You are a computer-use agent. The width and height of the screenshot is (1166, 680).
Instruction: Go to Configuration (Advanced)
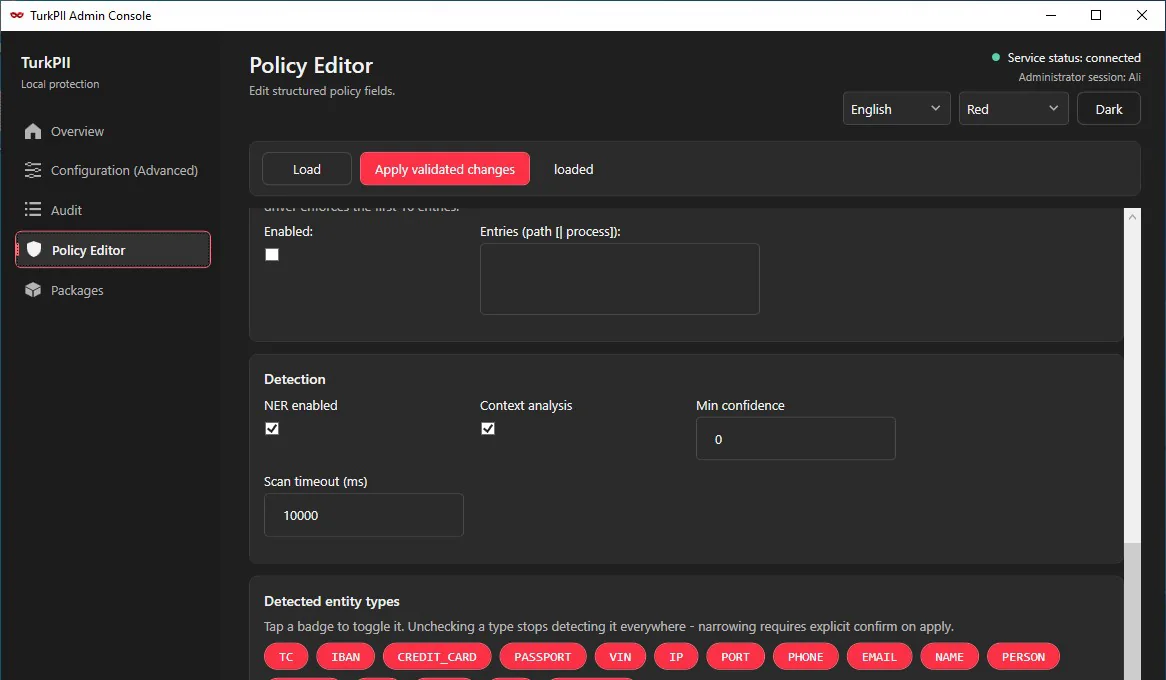[112, 170]
